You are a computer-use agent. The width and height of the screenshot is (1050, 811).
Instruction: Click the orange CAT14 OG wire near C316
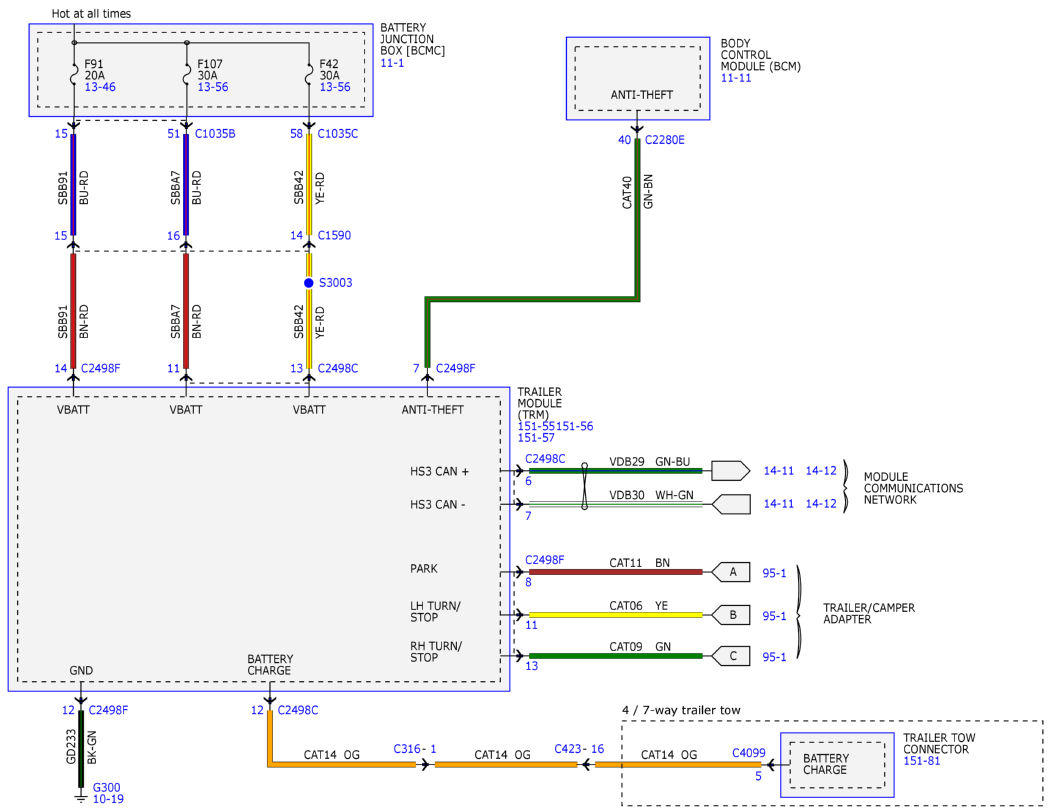[x=342, y=765]
